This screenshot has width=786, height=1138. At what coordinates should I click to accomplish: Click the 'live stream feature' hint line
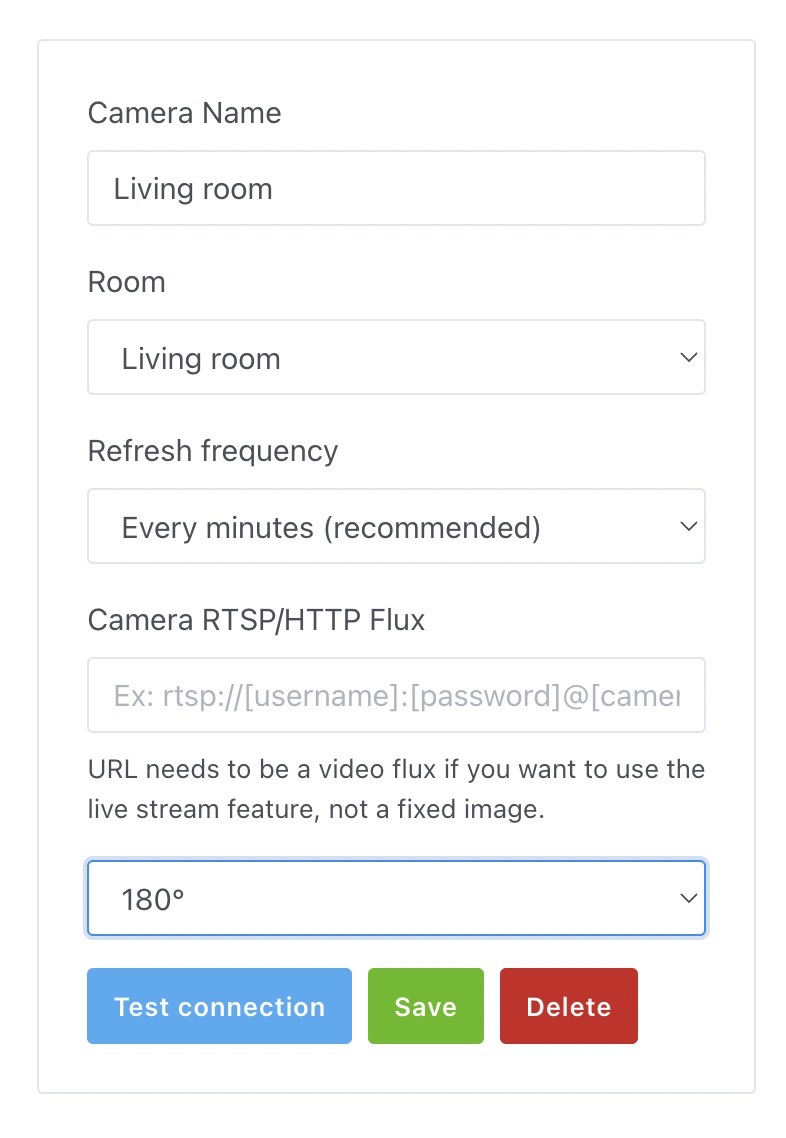click(316, 810)
